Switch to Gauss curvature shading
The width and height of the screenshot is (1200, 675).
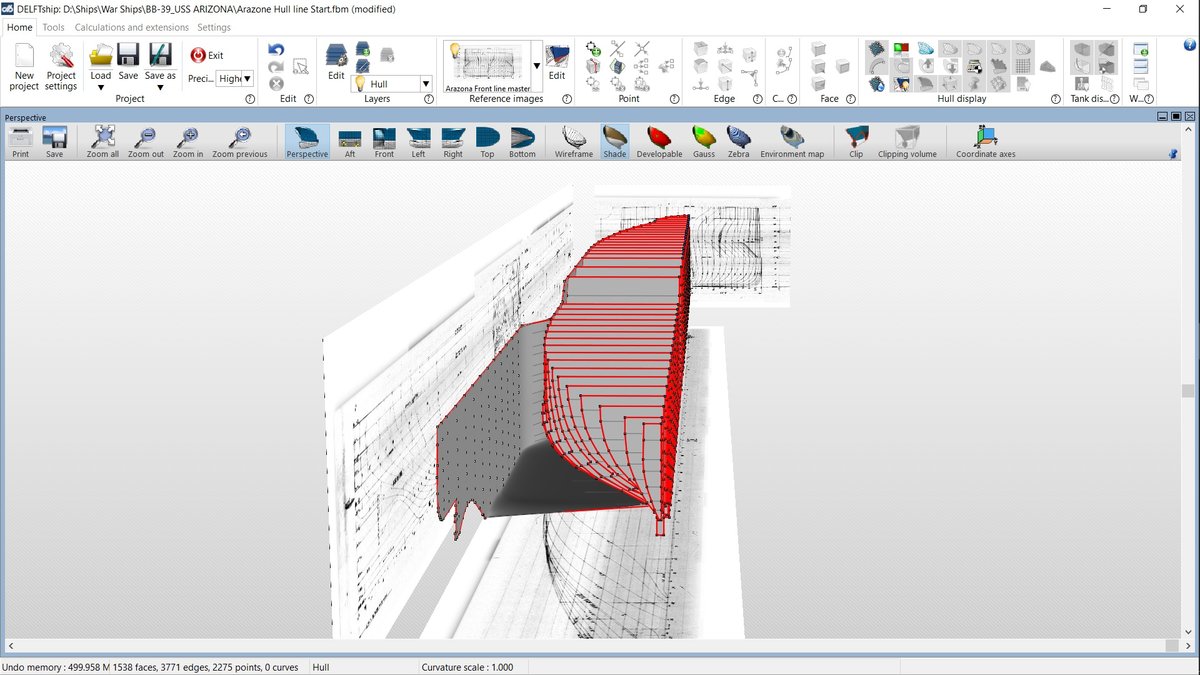[704, 141]
